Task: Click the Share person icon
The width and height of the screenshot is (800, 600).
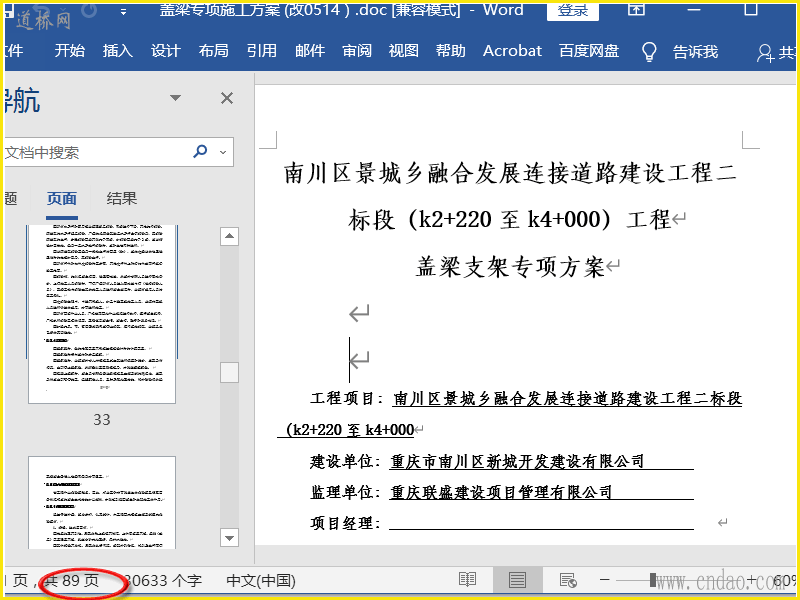Action: point(765,52)
